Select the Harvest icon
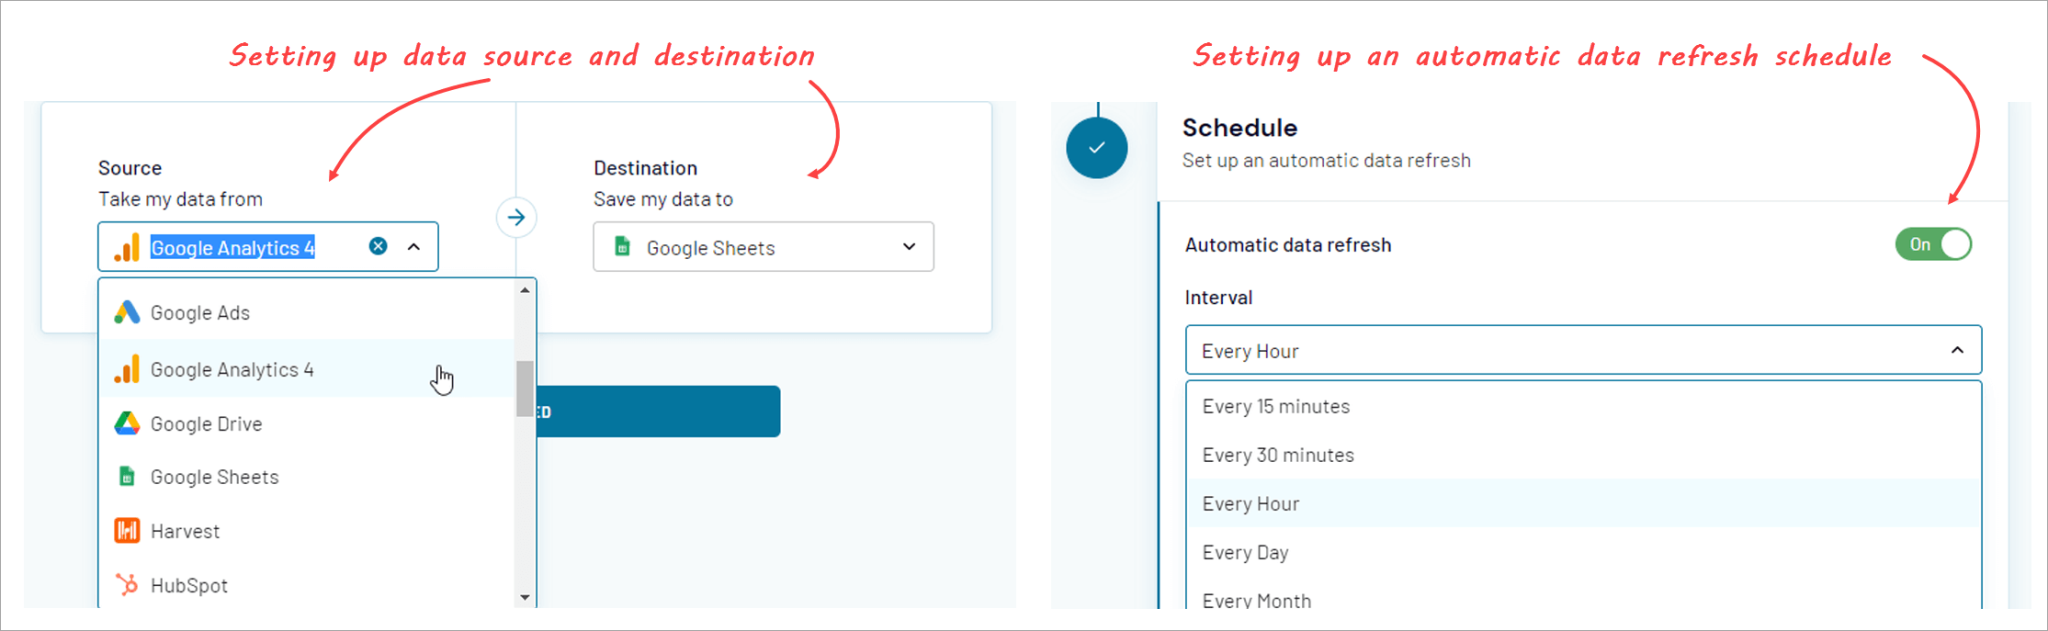This screenshot has height=631, width=2048. (127, 531)
